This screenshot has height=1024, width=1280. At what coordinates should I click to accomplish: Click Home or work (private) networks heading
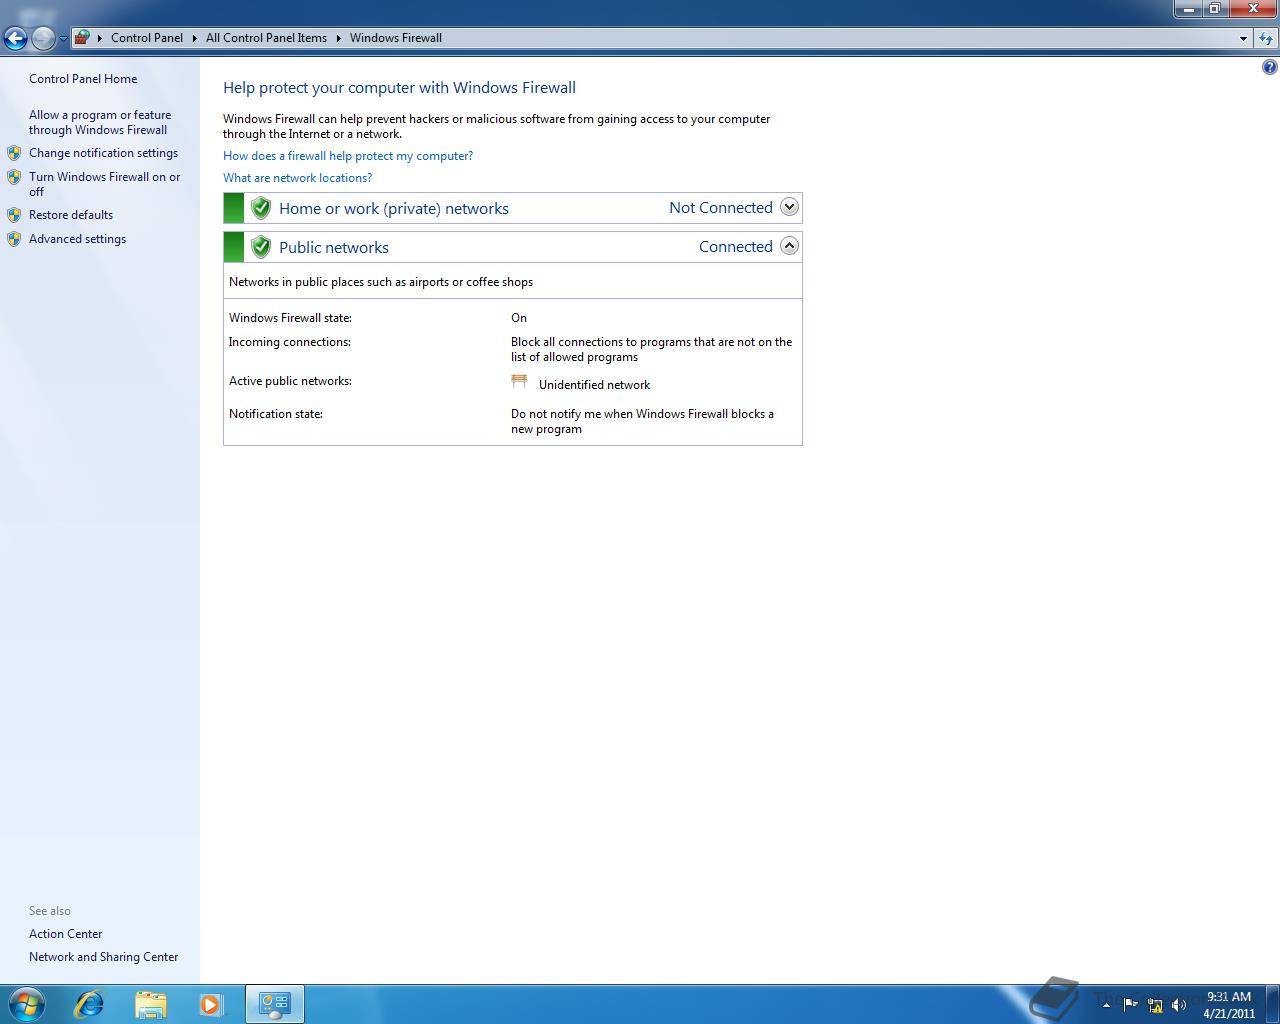point(394,209)
